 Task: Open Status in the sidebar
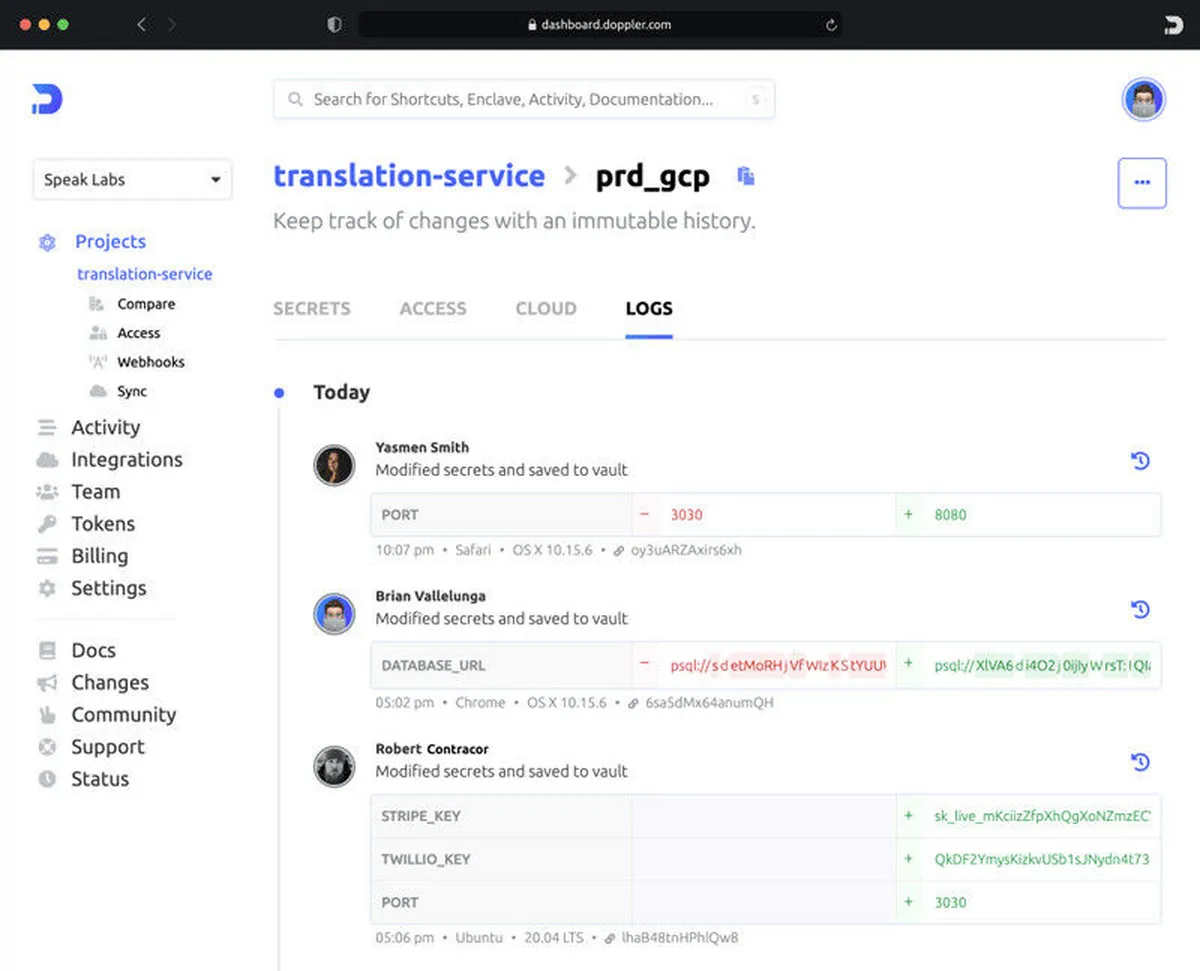100,779
